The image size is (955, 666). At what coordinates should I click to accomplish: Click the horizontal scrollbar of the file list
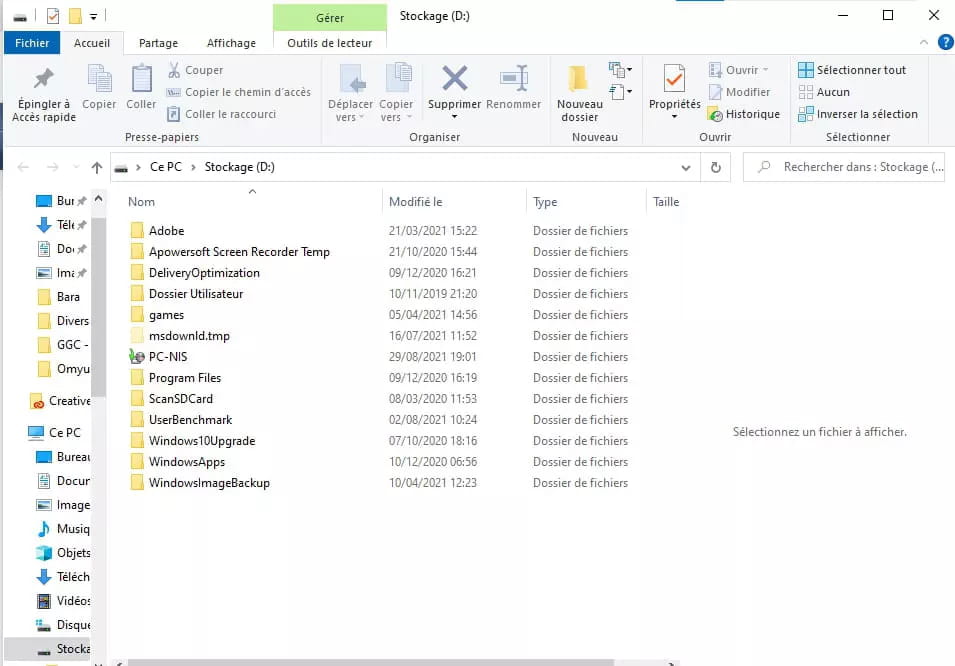click(x=370, y=662)
